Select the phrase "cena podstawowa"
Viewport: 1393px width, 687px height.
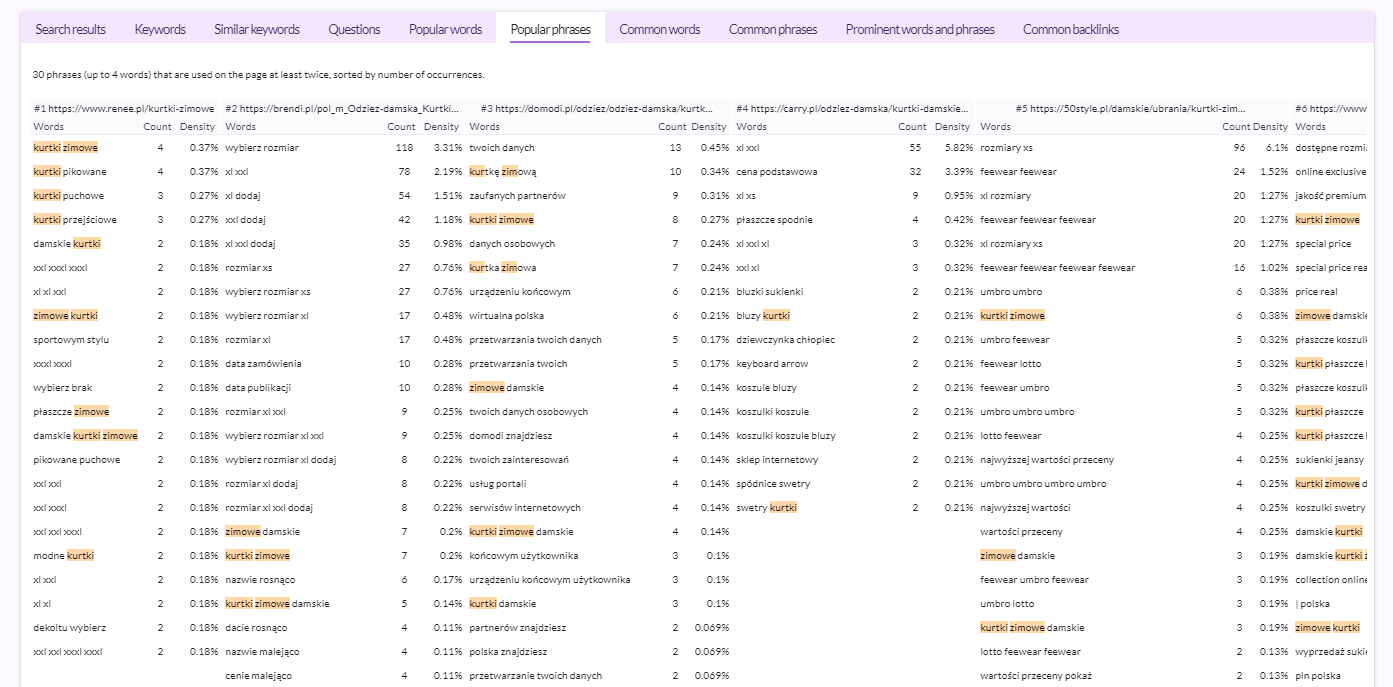coord(776,172)
